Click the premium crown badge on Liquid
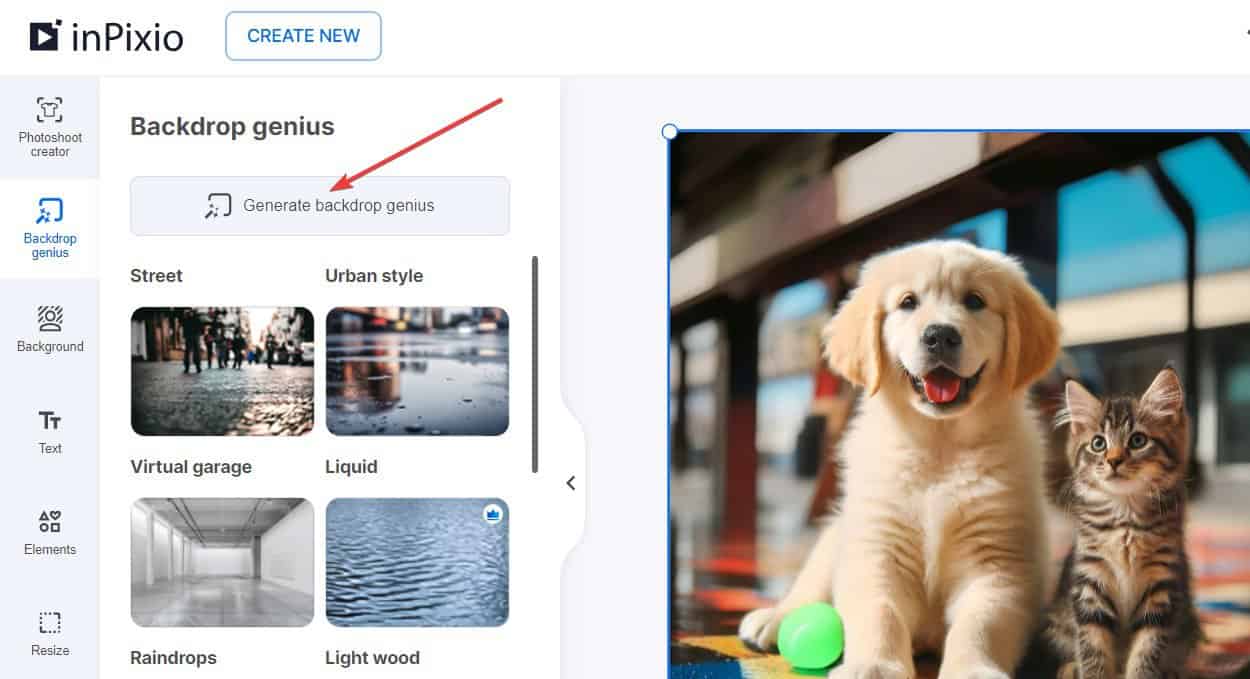 (492, 514)
